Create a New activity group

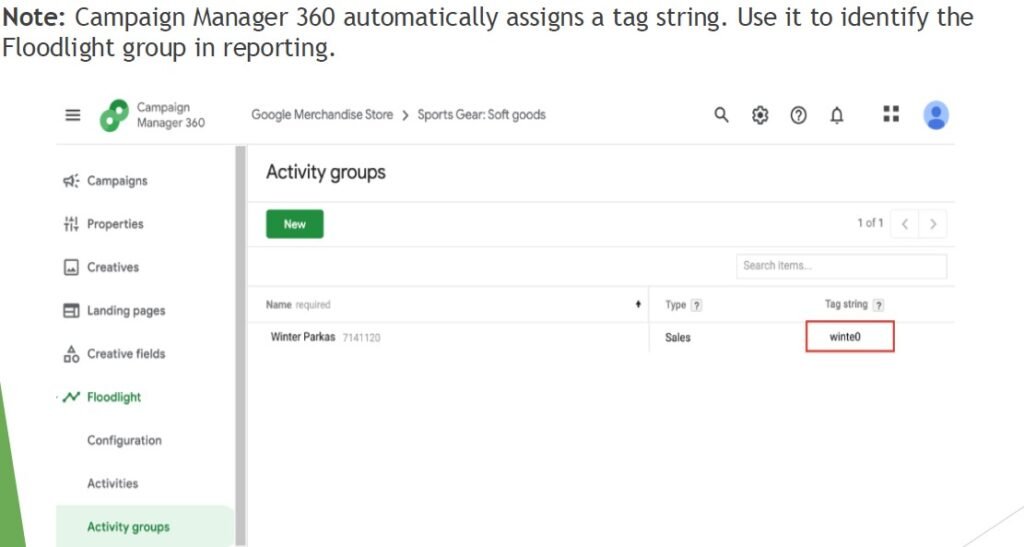click(295, 224)
